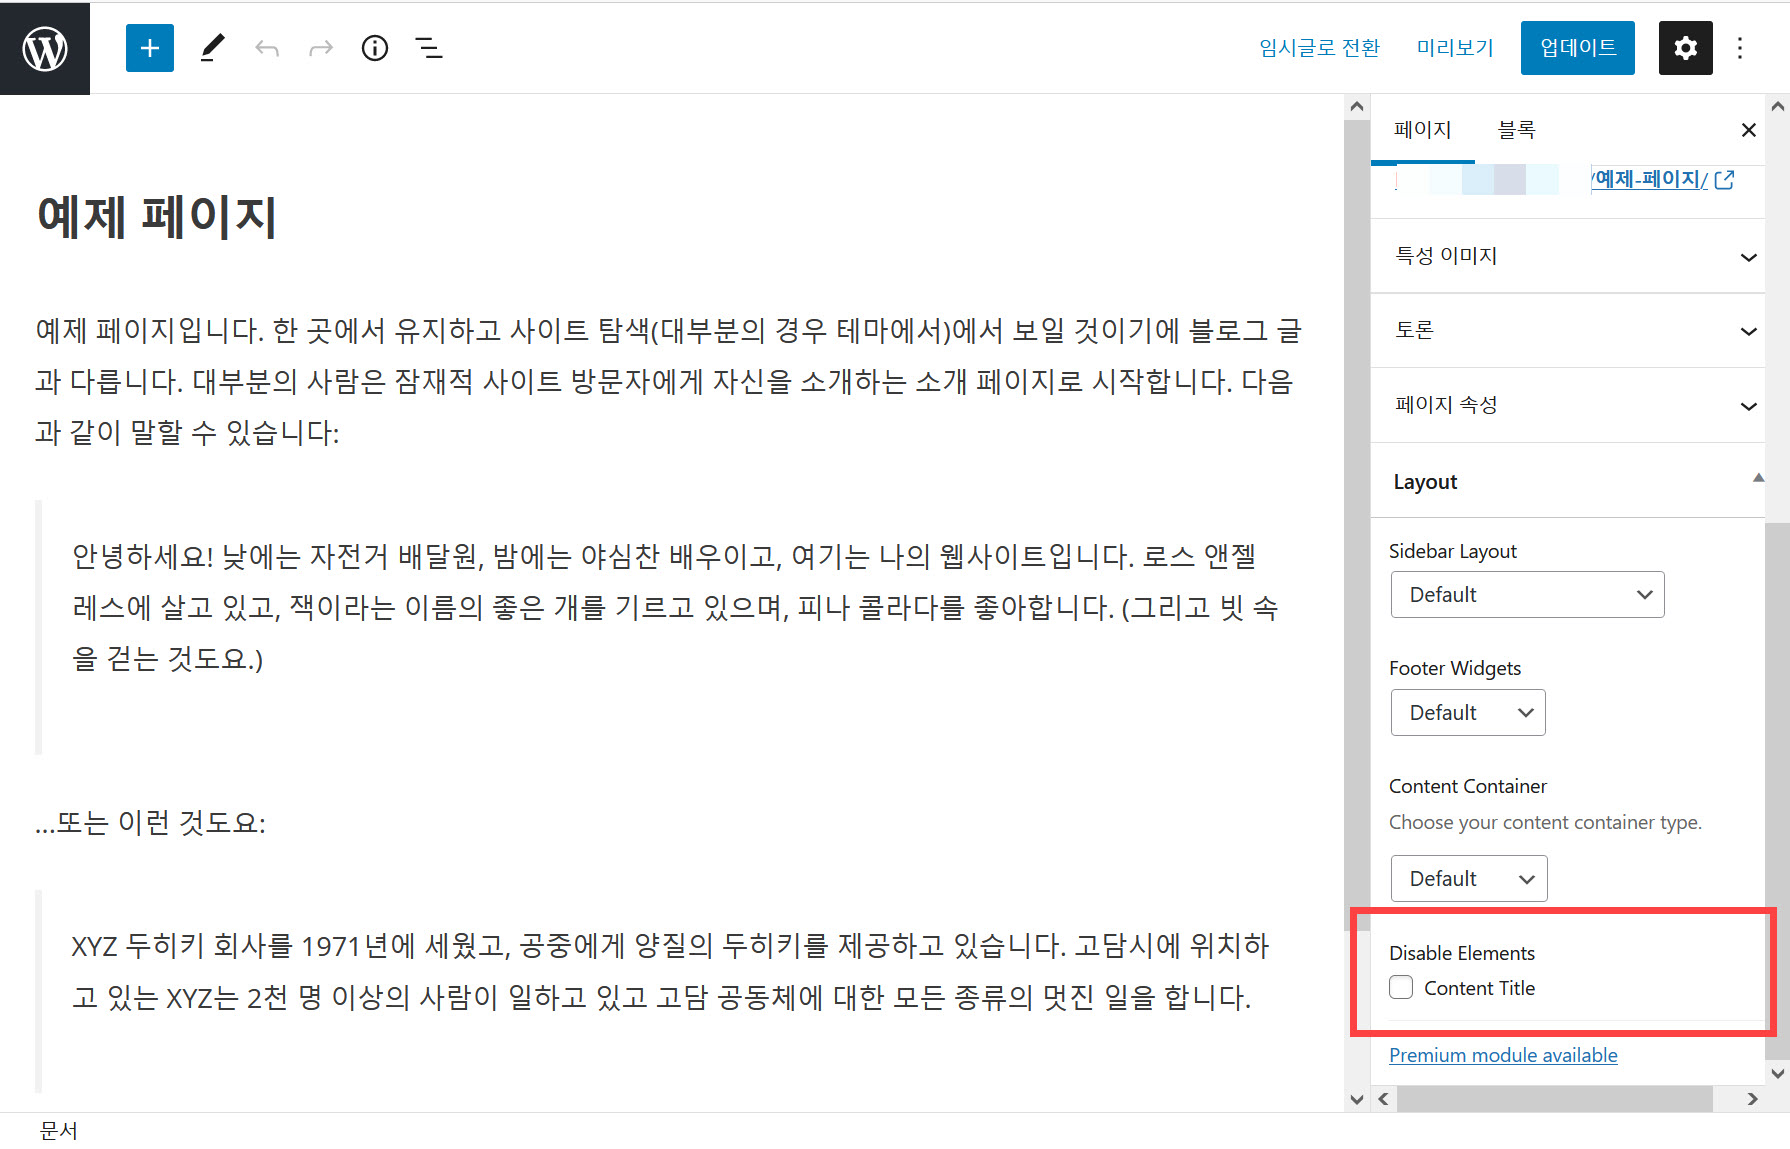The image size is (1790, 1149).
Task: Click the WordPress logo in the top corner
Action: [44, 47]
